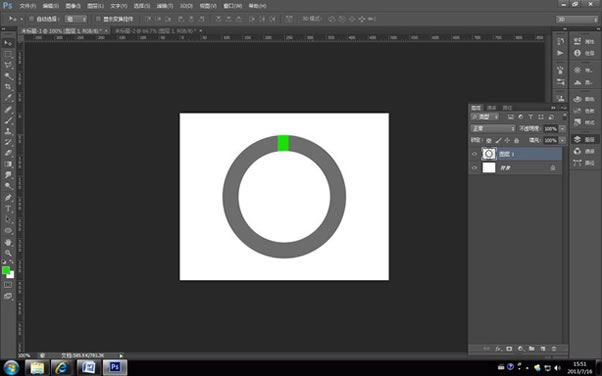Open the layer filter type dropdown

tap(485, 117)
